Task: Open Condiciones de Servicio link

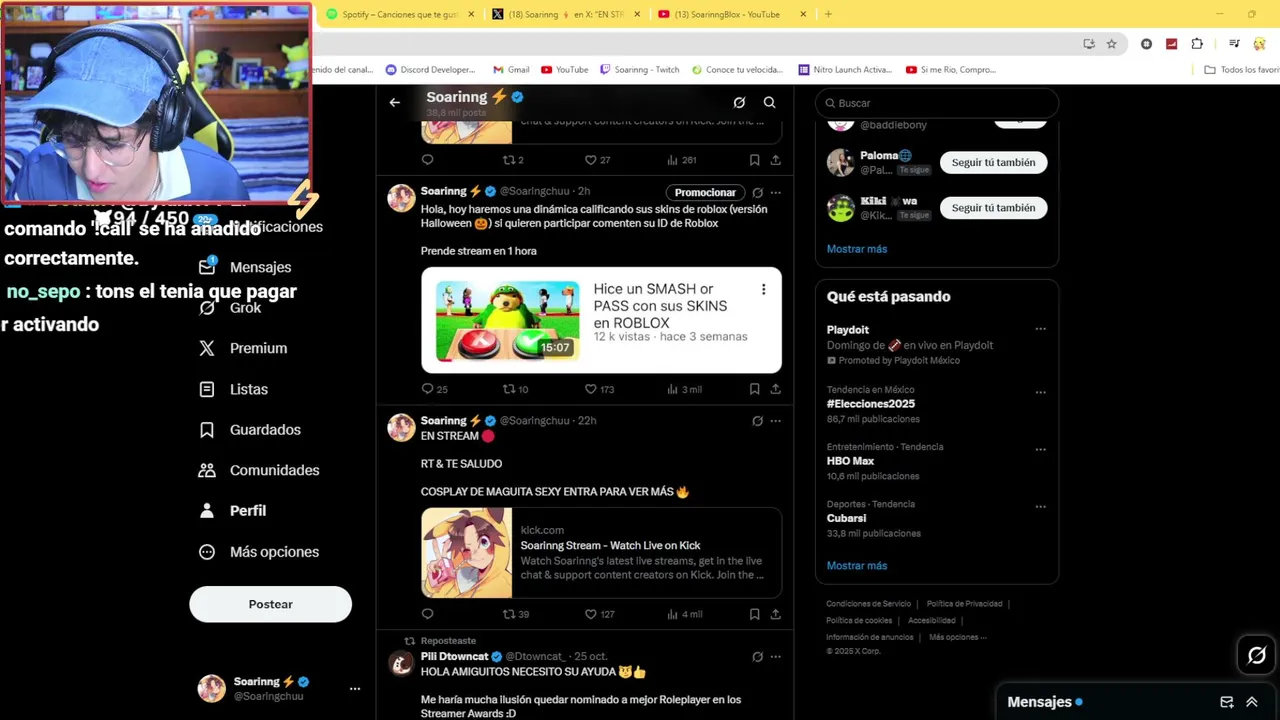Action: tap(869, 604)
